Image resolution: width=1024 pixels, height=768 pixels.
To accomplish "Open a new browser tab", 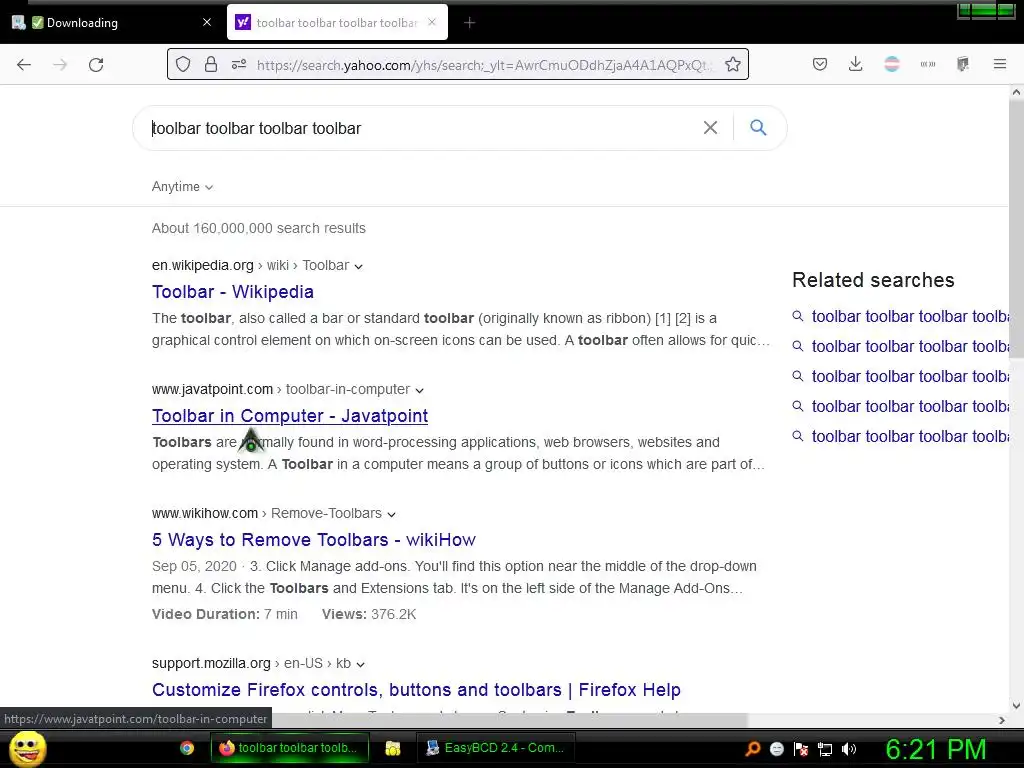I will pos(470,23).
